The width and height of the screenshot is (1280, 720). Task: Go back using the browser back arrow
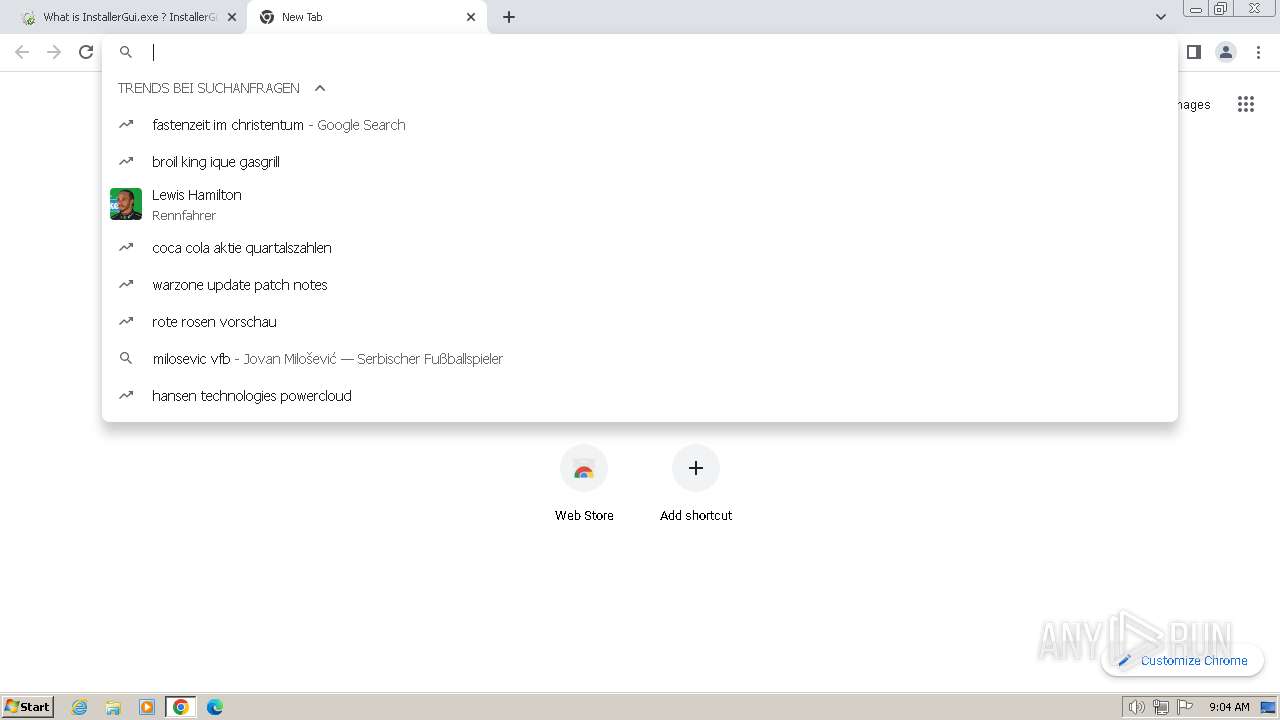[22, 52]
